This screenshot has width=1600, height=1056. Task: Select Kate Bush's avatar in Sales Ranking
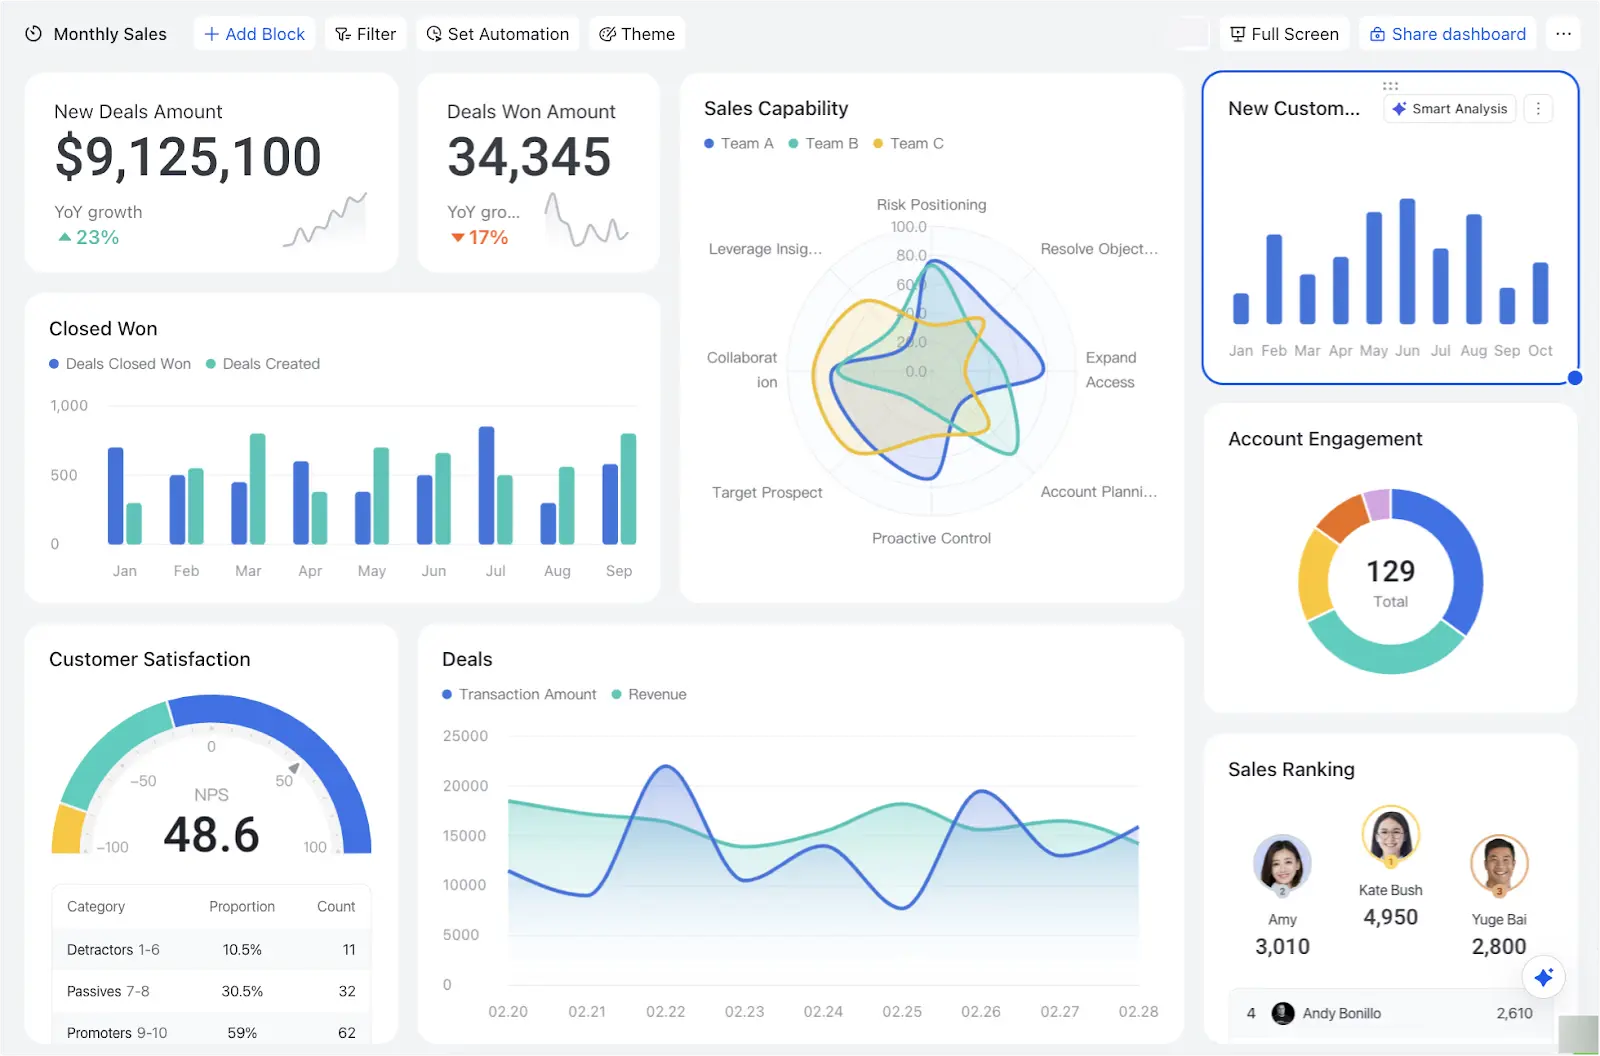tap(1390, 834)
